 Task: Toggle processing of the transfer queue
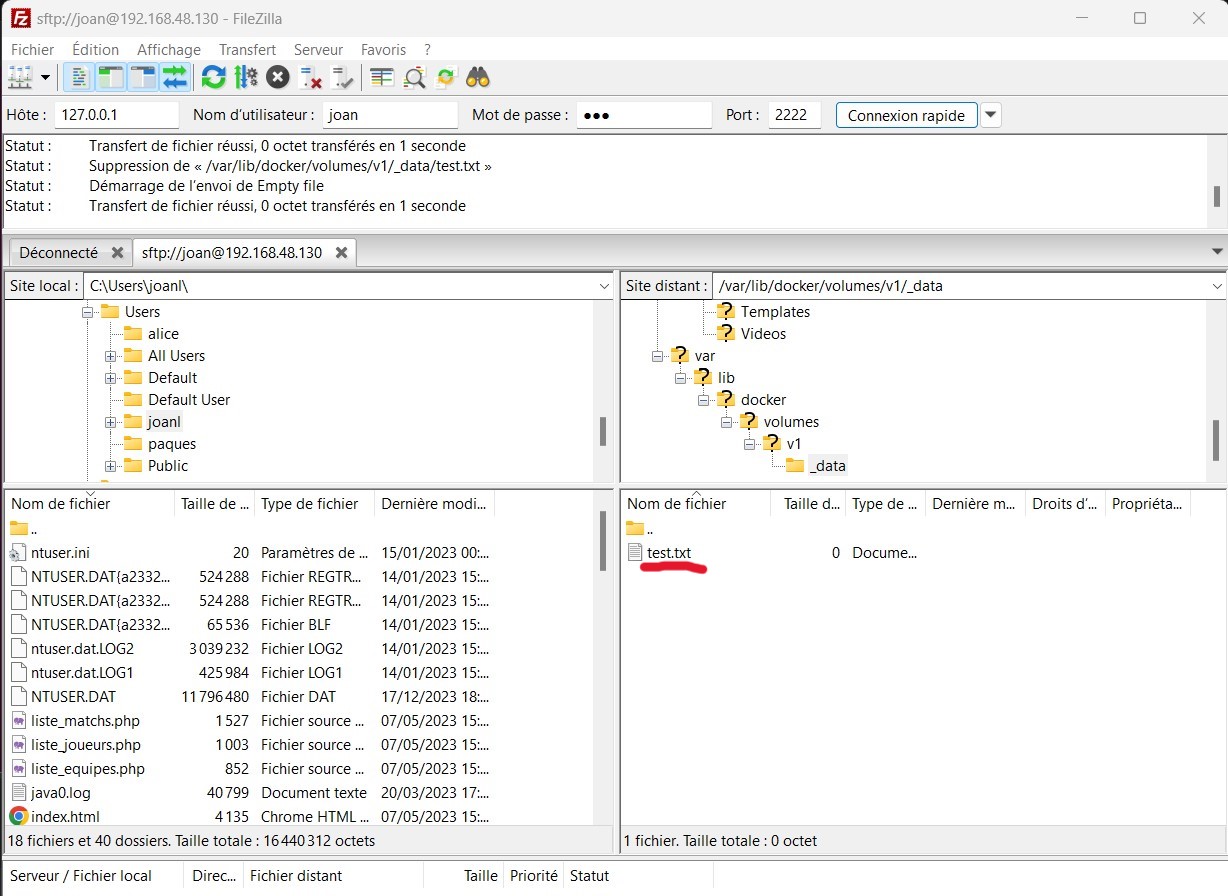pyautogui.click(x=245, y=77)
